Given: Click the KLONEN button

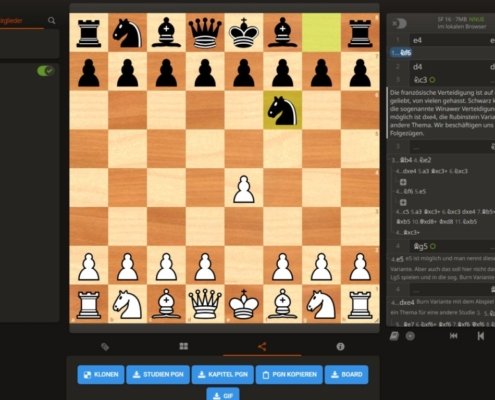Looking at the screenshot, I should click(101, 374).
